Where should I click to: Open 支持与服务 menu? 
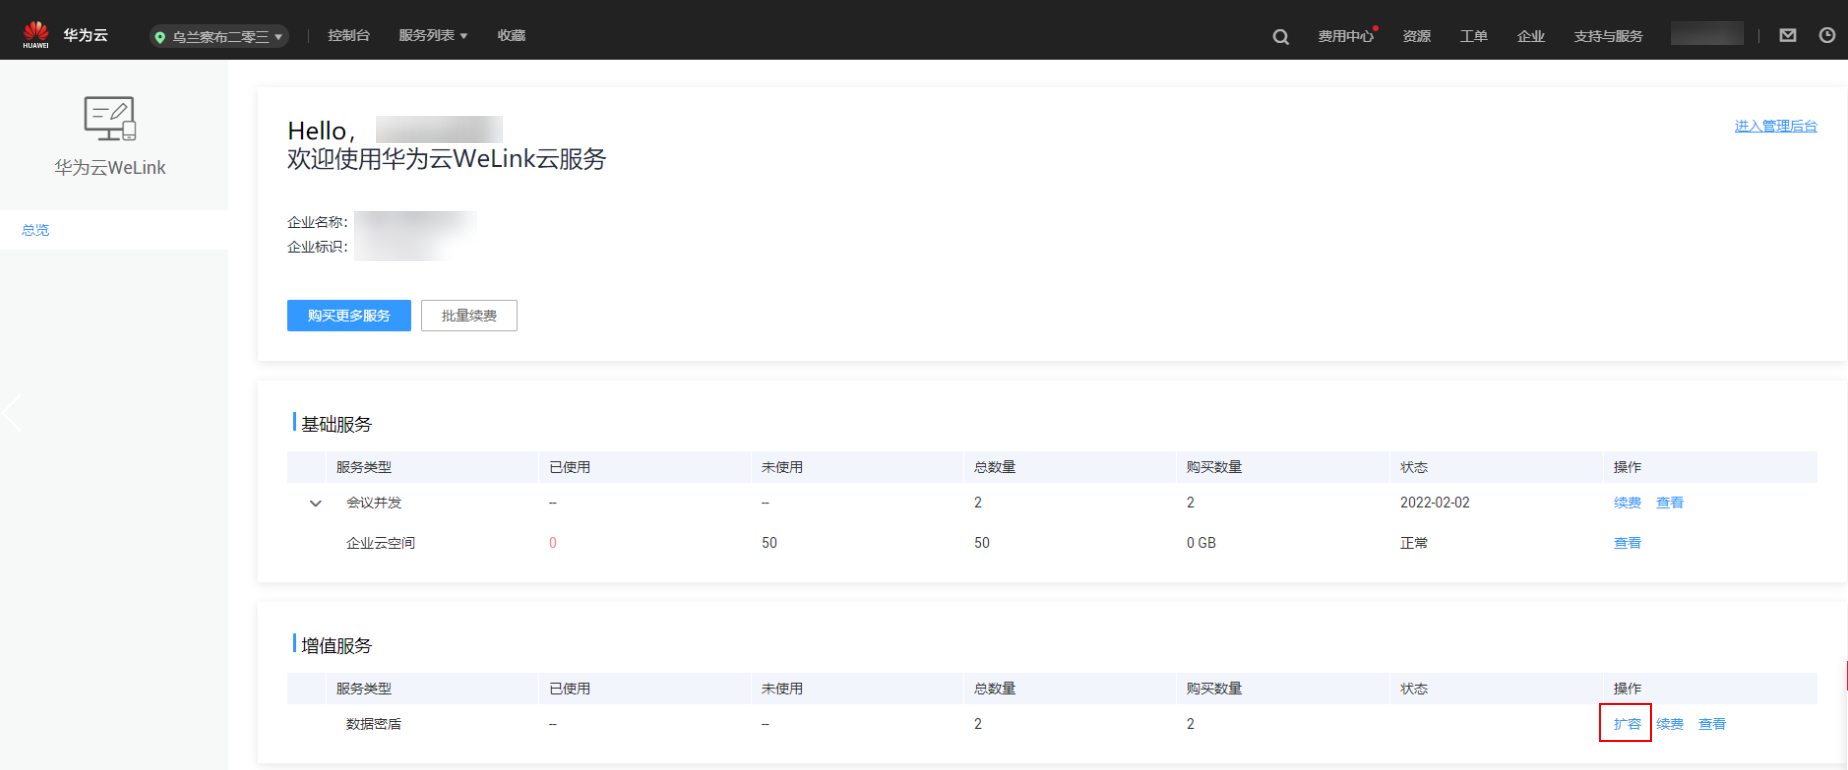click(1608, 36)
